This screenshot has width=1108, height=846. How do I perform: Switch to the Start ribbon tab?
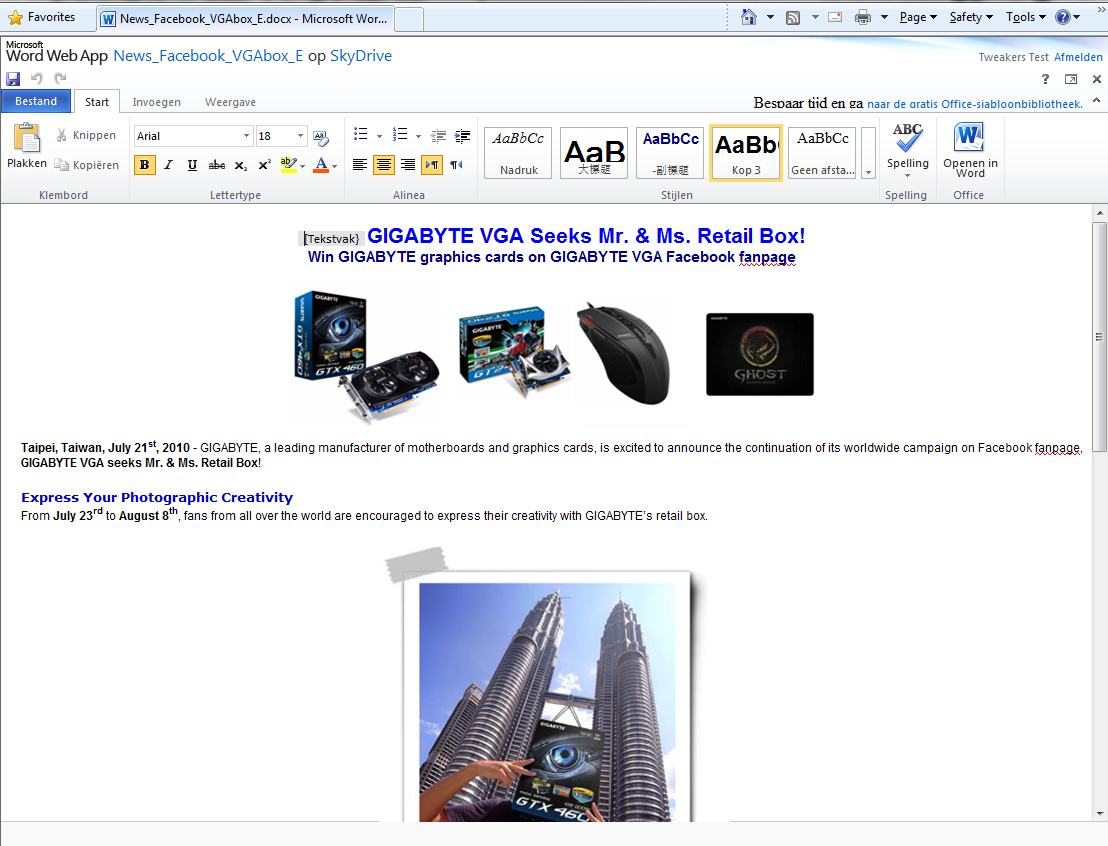point(97,102)
